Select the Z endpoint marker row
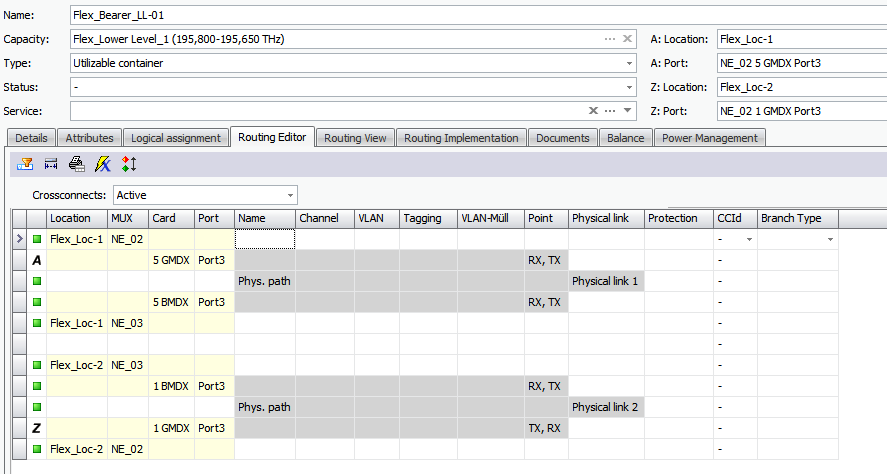 37,428
